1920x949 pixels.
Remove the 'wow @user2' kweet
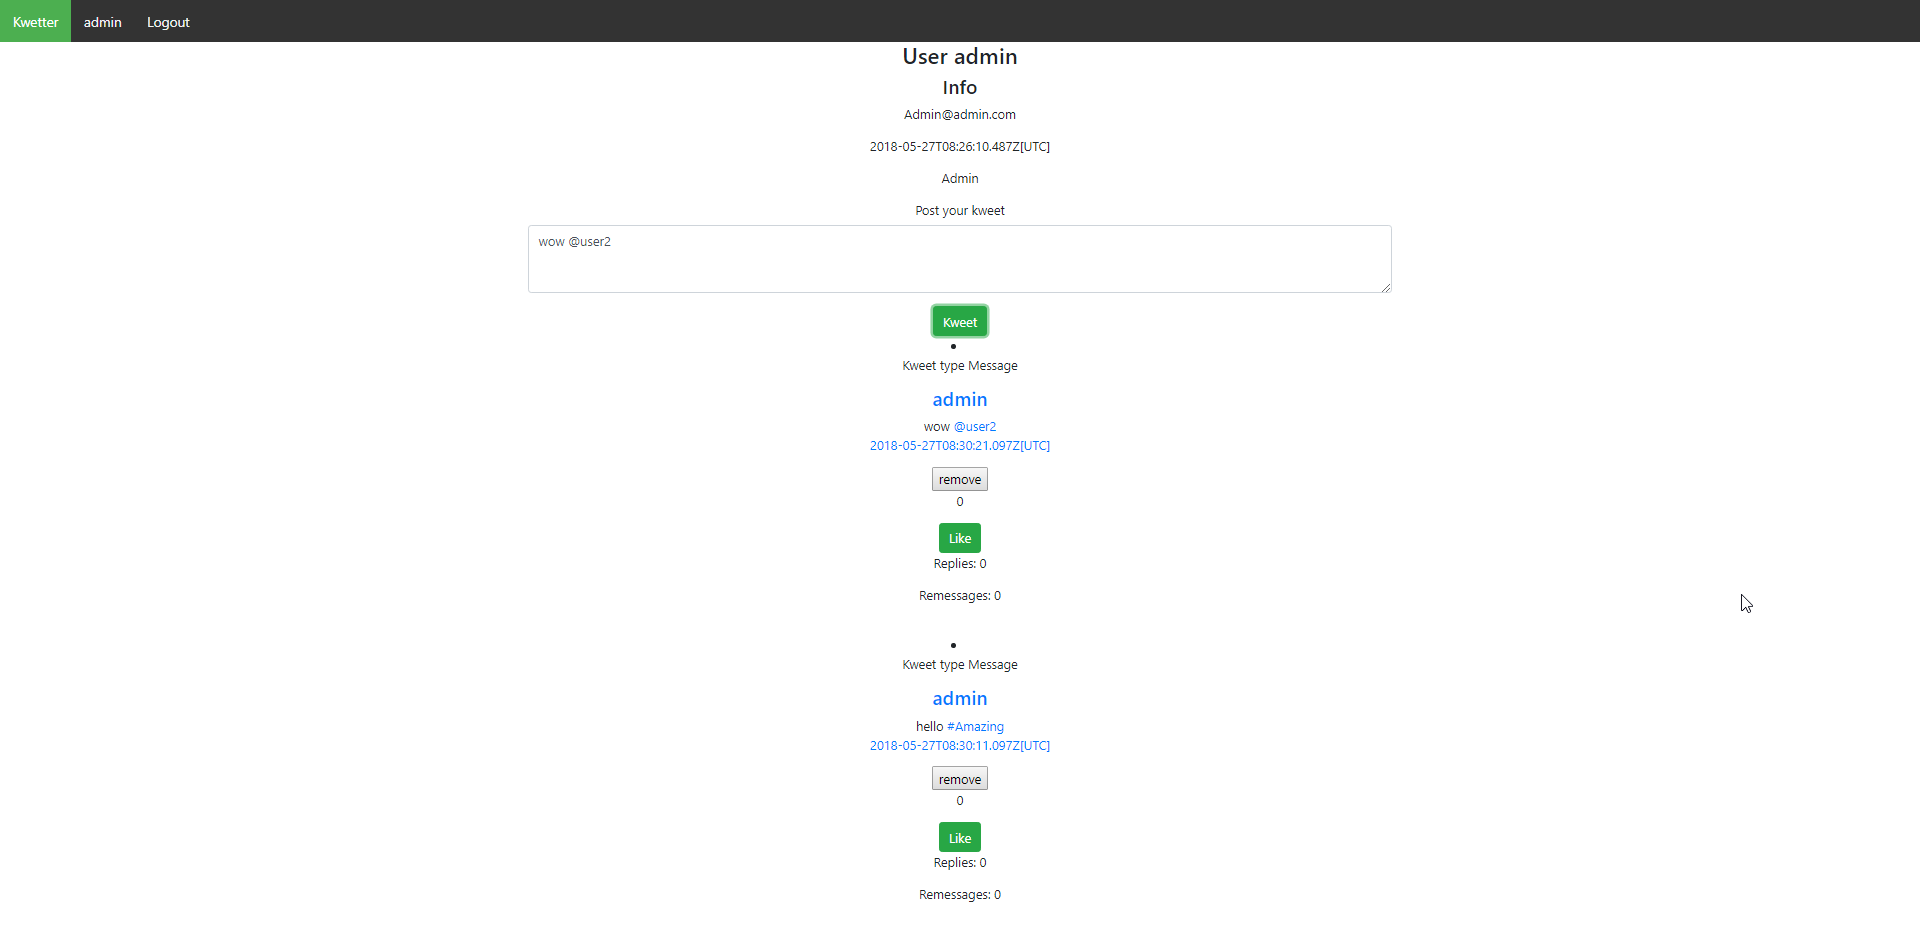959,480
